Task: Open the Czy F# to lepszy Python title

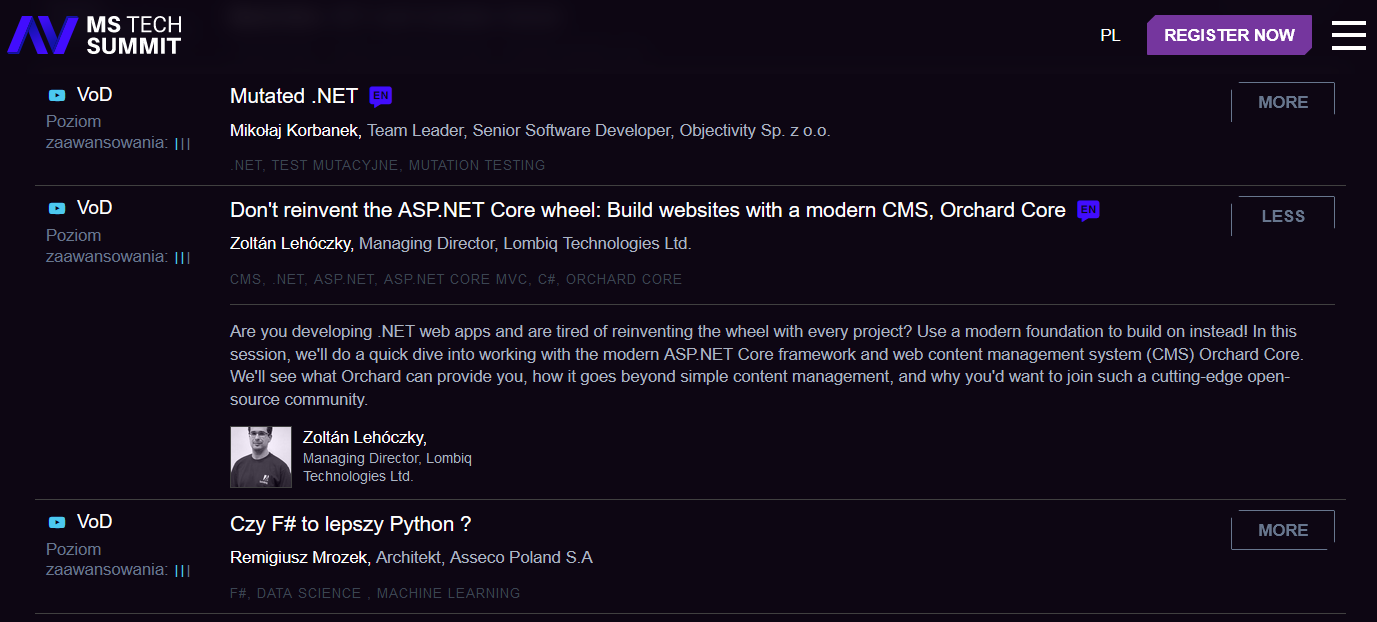Action: coord(350,524)
